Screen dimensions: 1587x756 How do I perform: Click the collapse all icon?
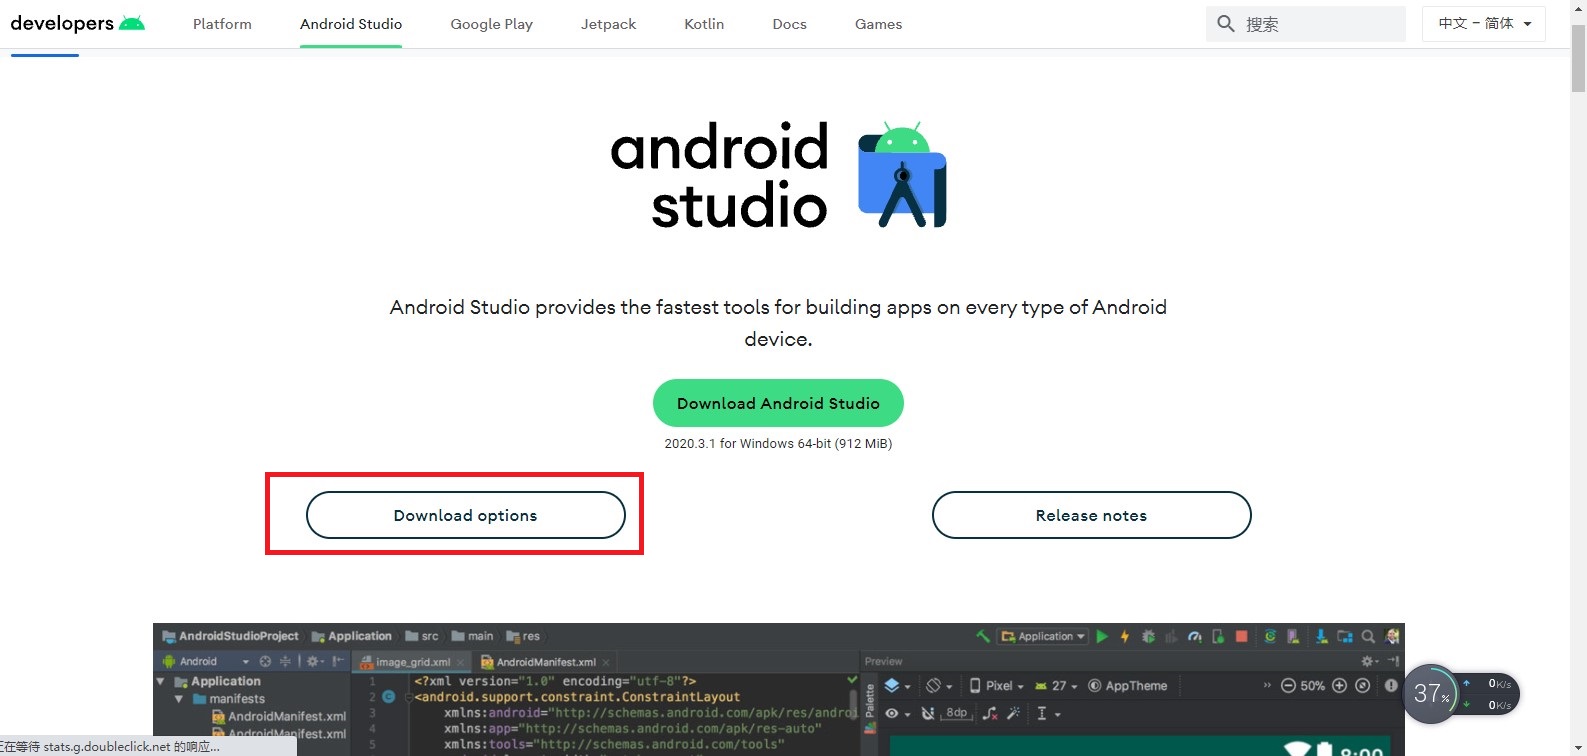tap(285, 661)
